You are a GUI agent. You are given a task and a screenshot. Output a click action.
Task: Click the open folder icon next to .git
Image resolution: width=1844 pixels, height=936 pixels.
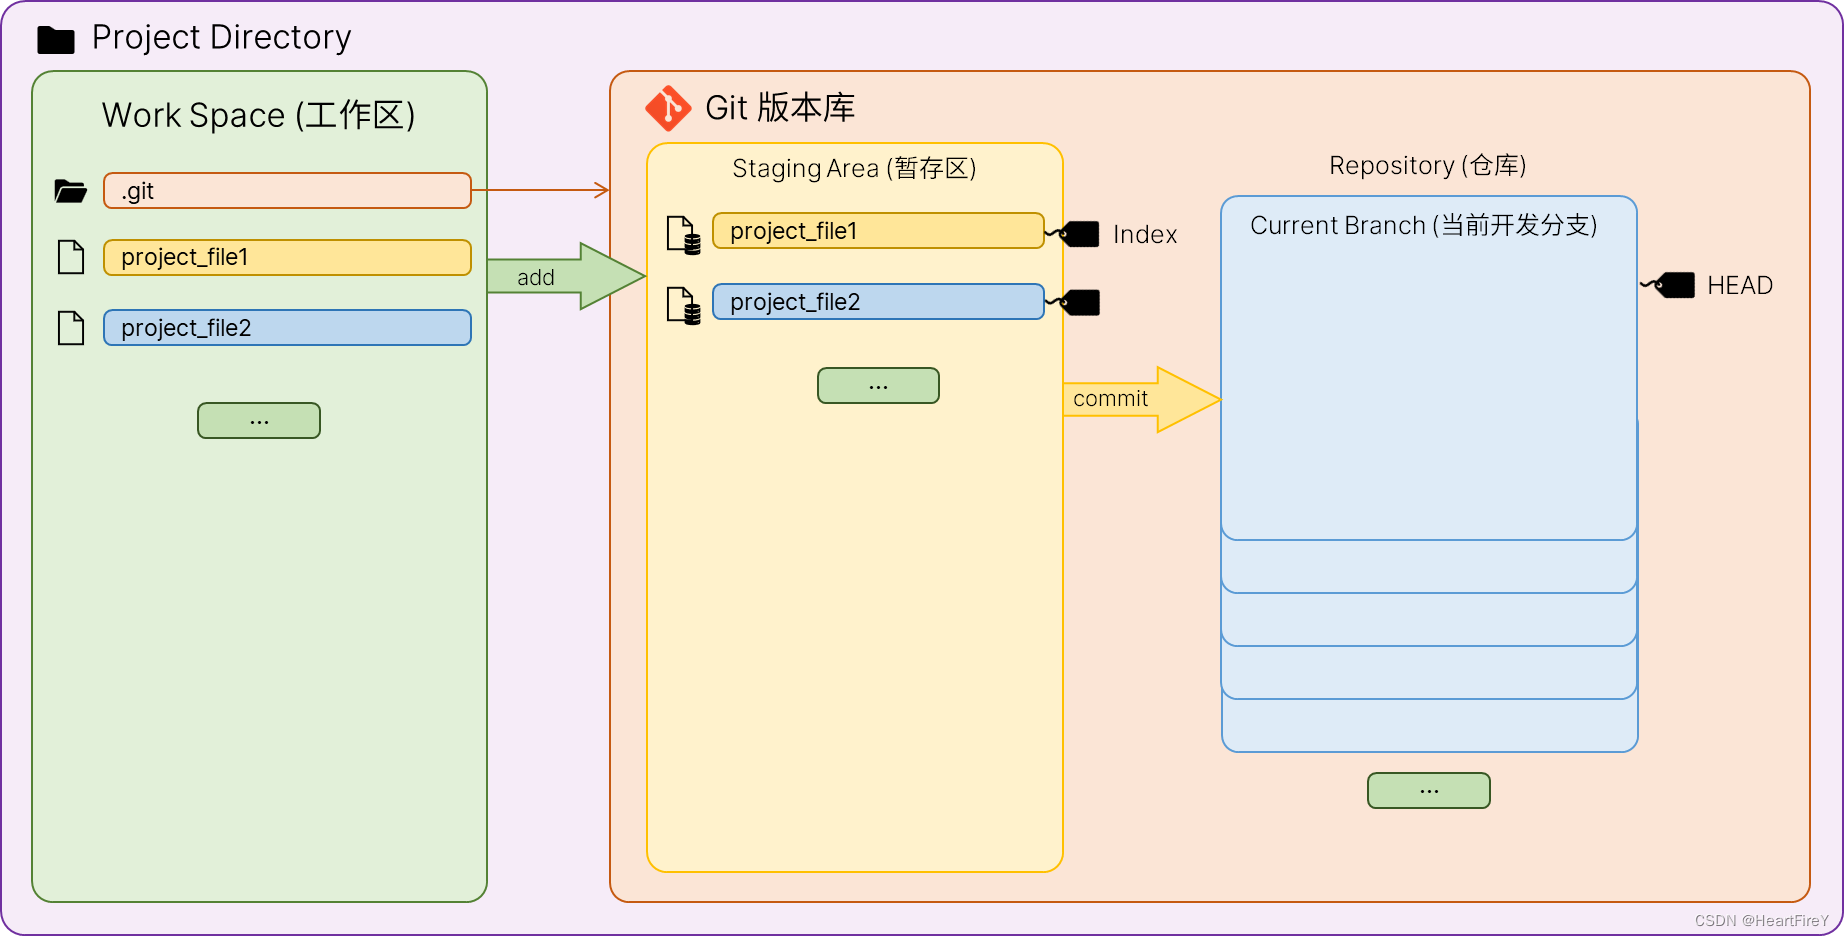(x=68, y=190)
